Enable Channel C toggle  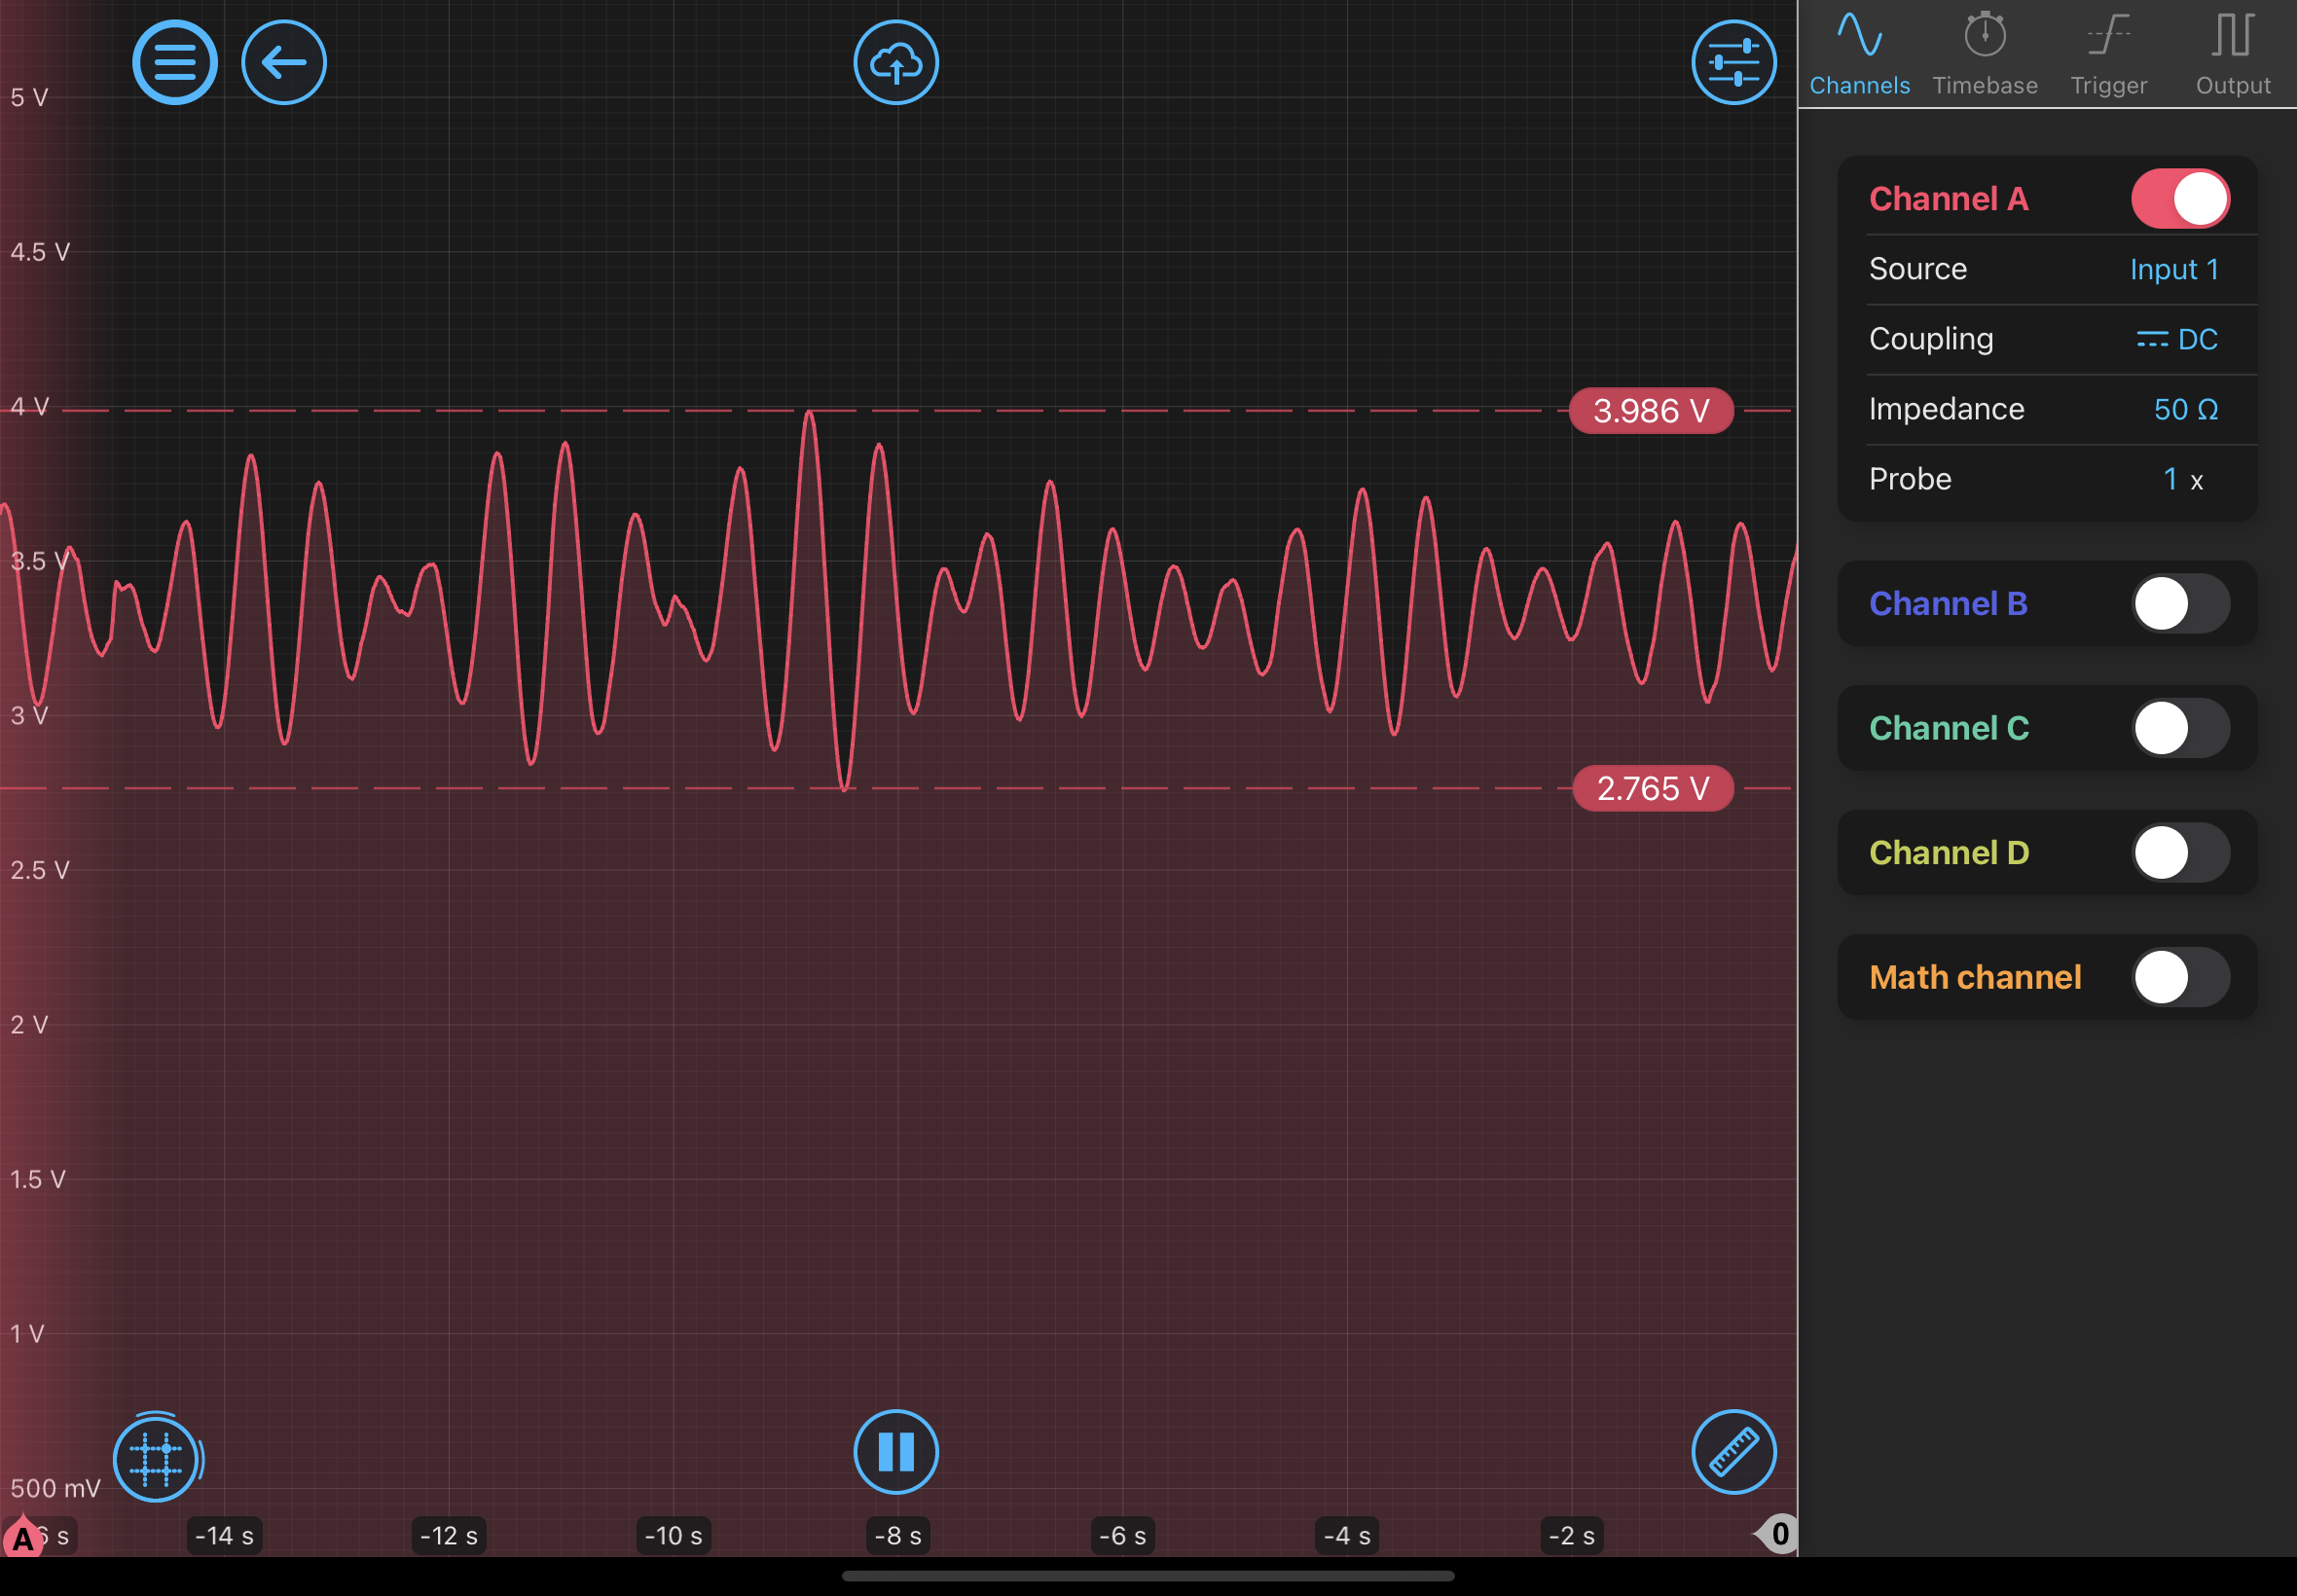pos(2180,728)
